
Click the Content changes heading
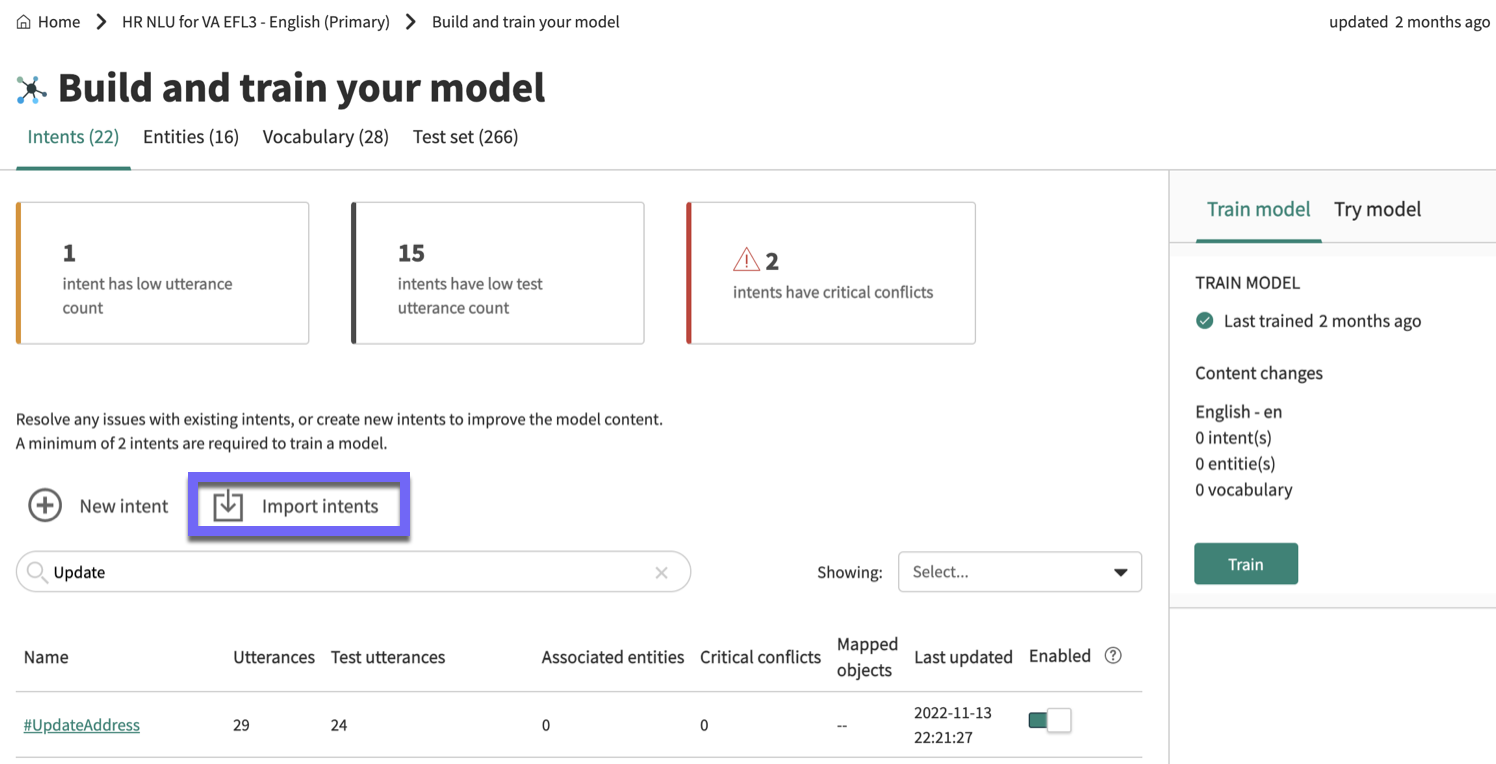point(1259,373)
